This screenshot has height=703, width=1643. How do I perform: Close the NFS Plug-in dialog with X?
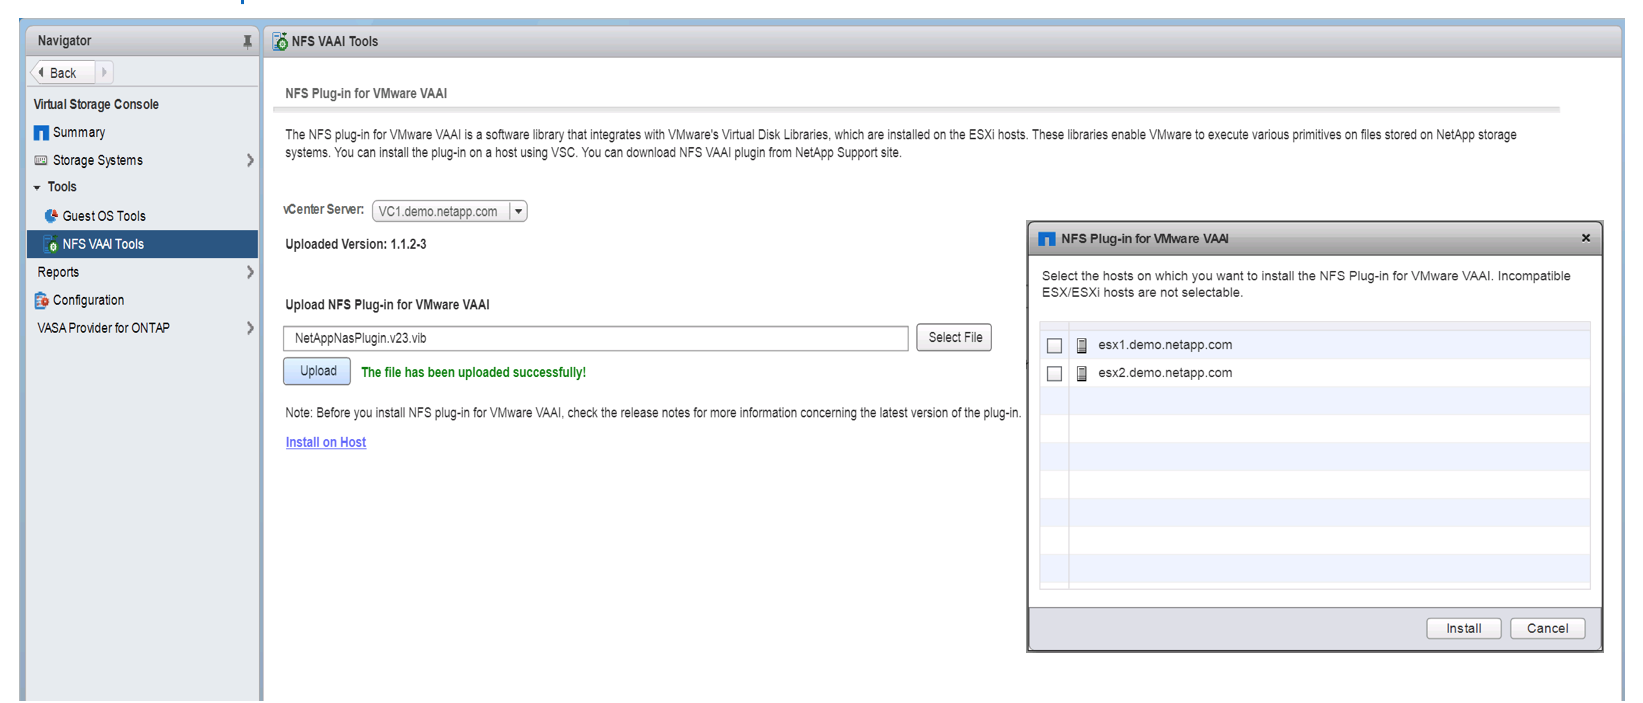click(x=1586, y=238)
